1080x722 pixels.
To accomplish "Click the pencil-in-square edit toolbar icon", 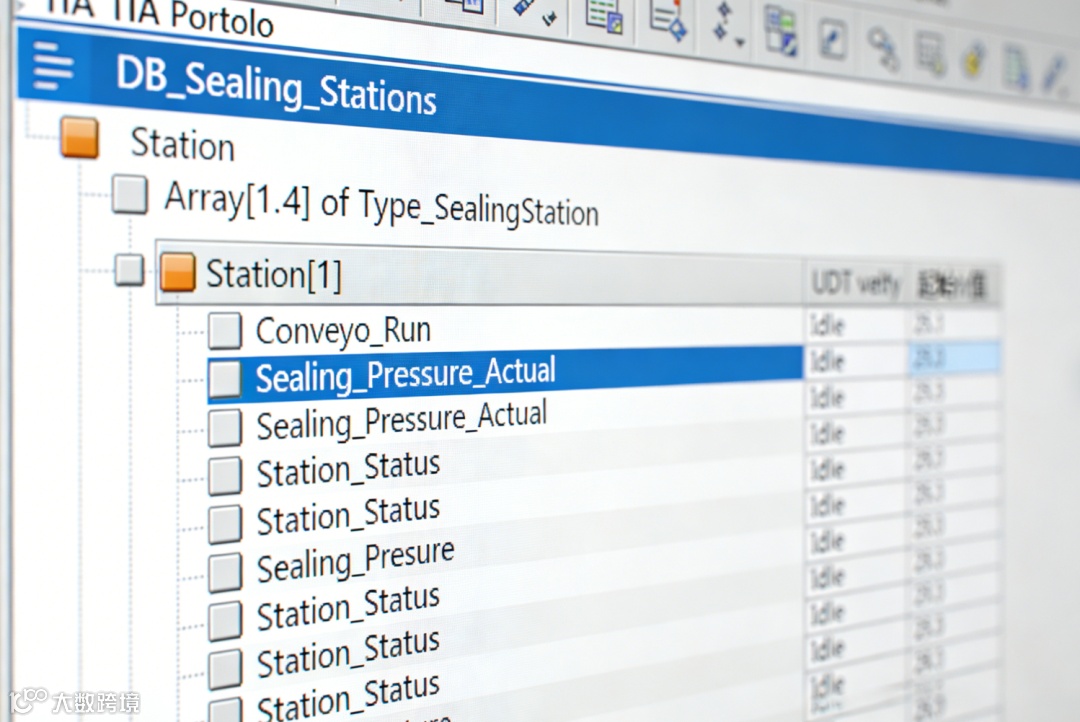I will point(831,39).
